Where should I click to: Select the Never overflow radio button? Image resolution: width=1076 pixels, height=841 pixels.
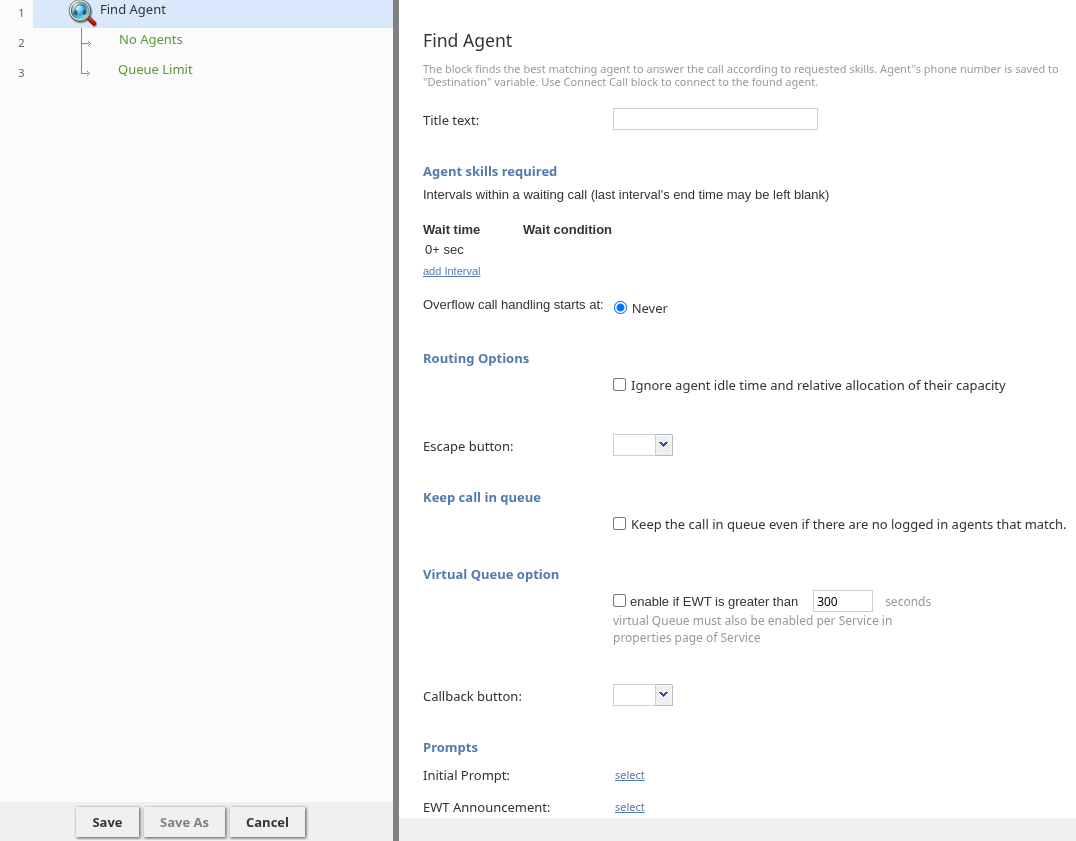point(620,308)
